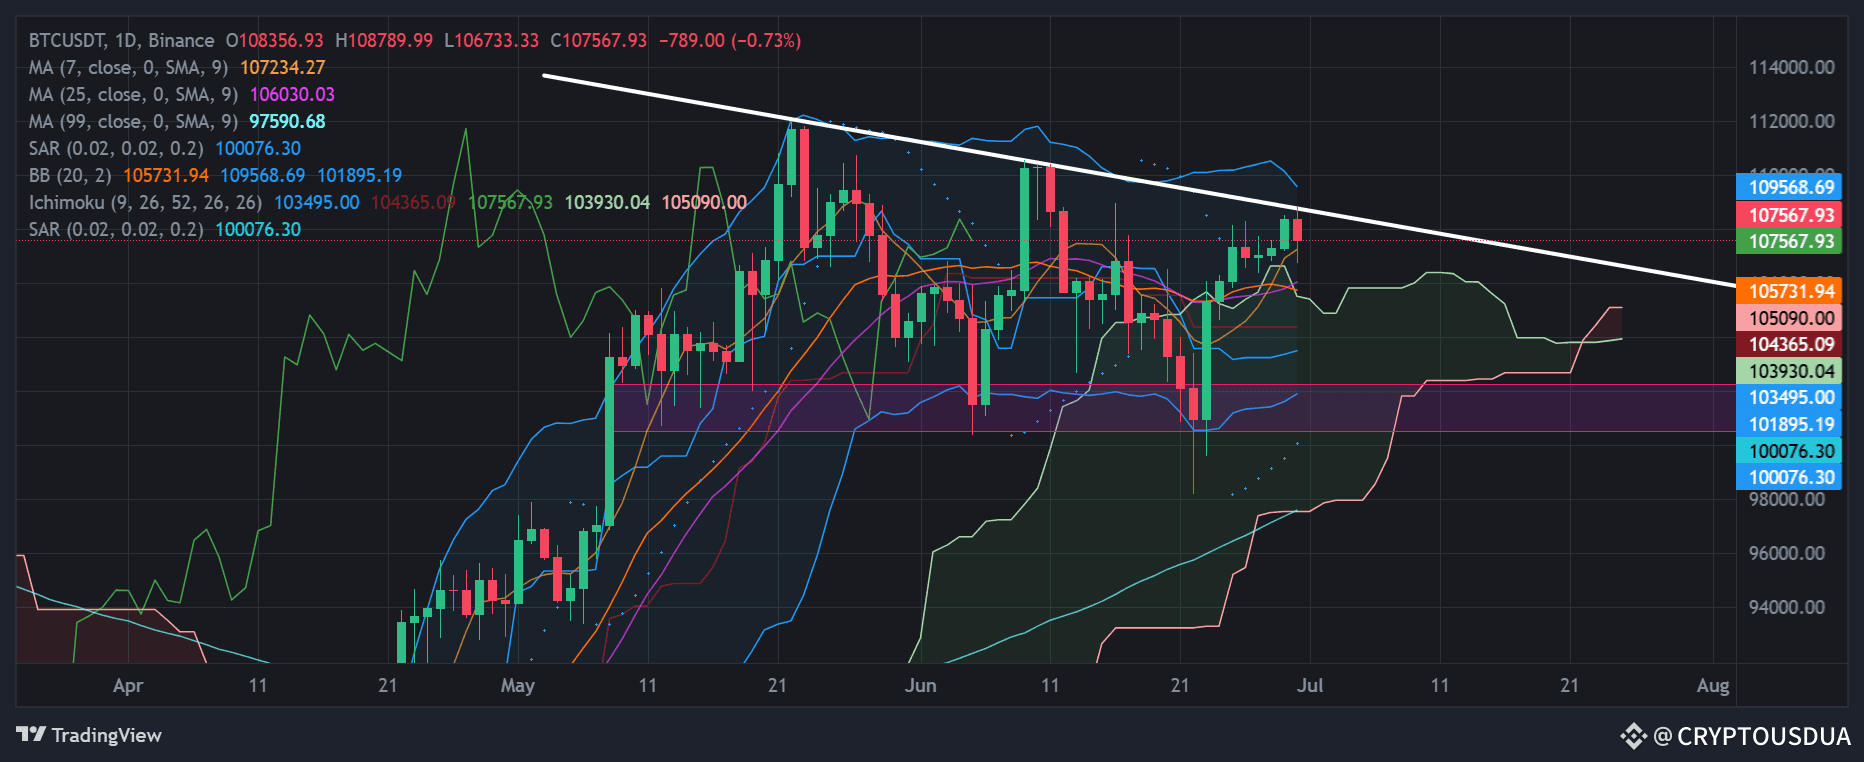
Task: Click the low price L106733.33
Action: click(492, 40)
